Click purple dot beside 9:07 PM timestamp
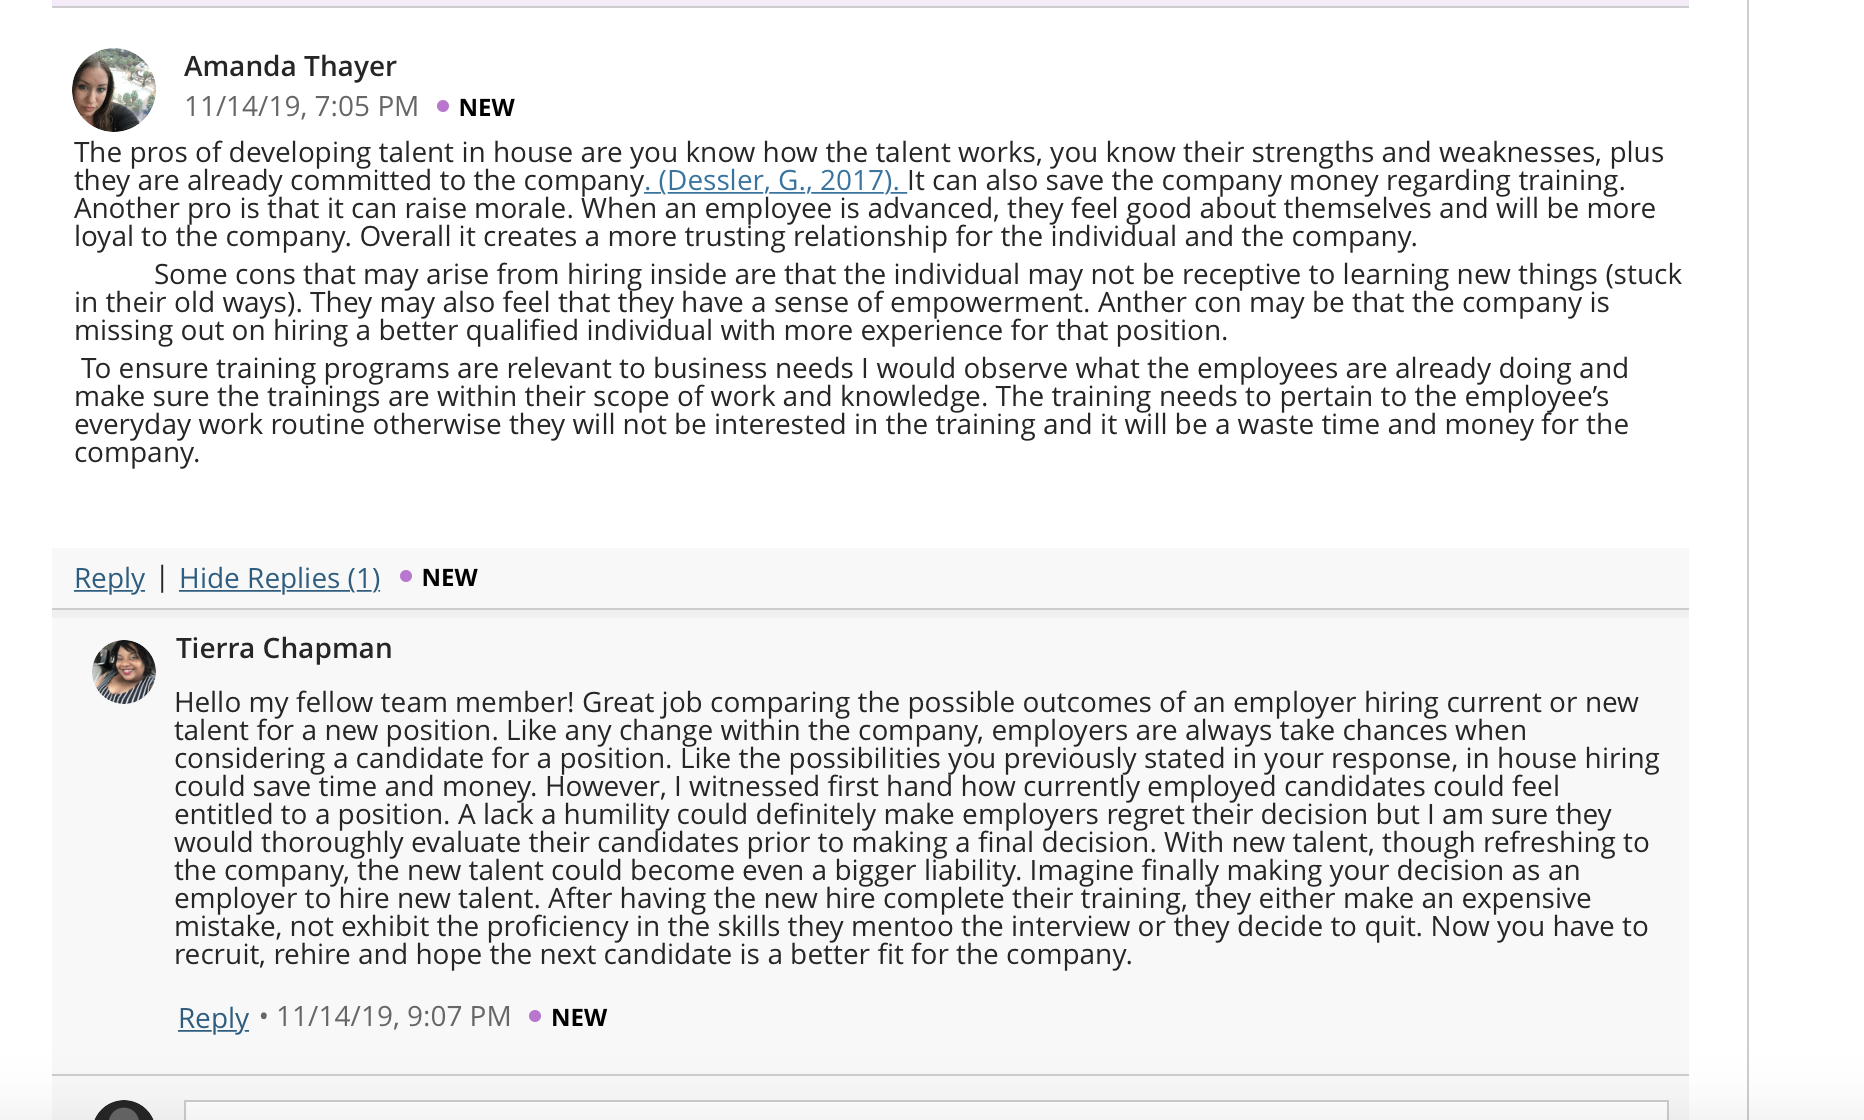This screenshot has width=1864, height=1120. pyautogui.click(x=535, y=1016)
